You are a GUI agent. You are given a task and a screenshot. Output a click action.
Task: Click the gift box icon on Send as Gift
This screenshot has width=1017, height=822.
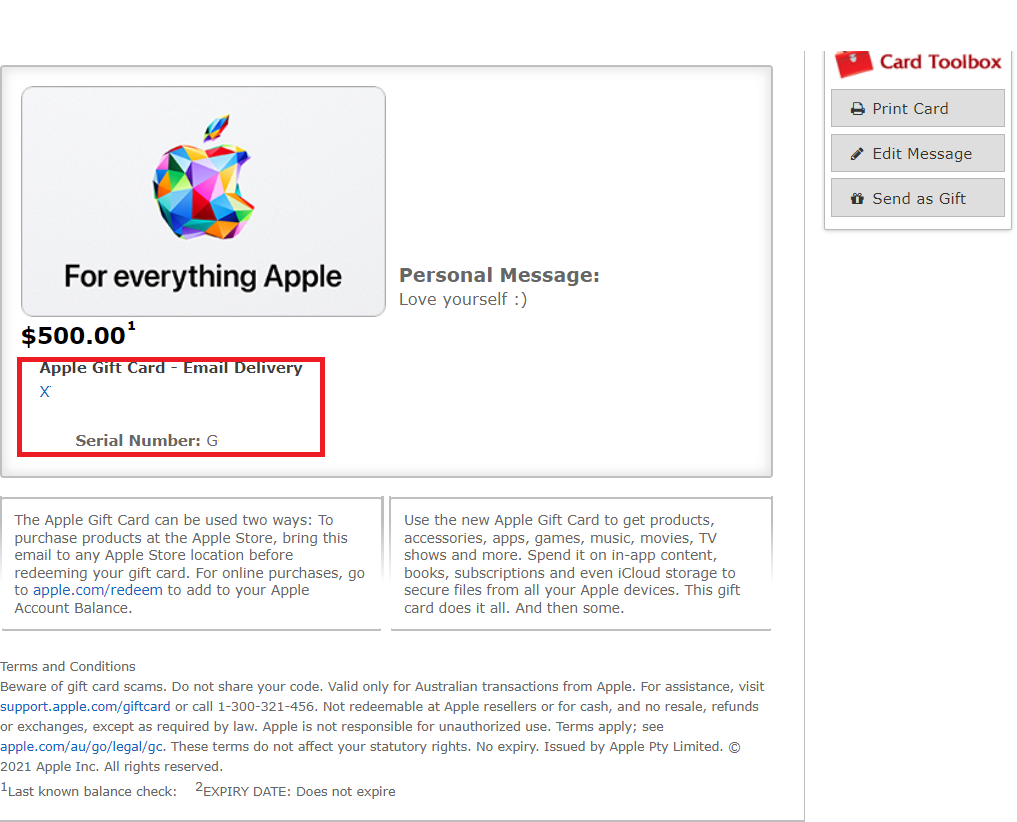[857, 199]
